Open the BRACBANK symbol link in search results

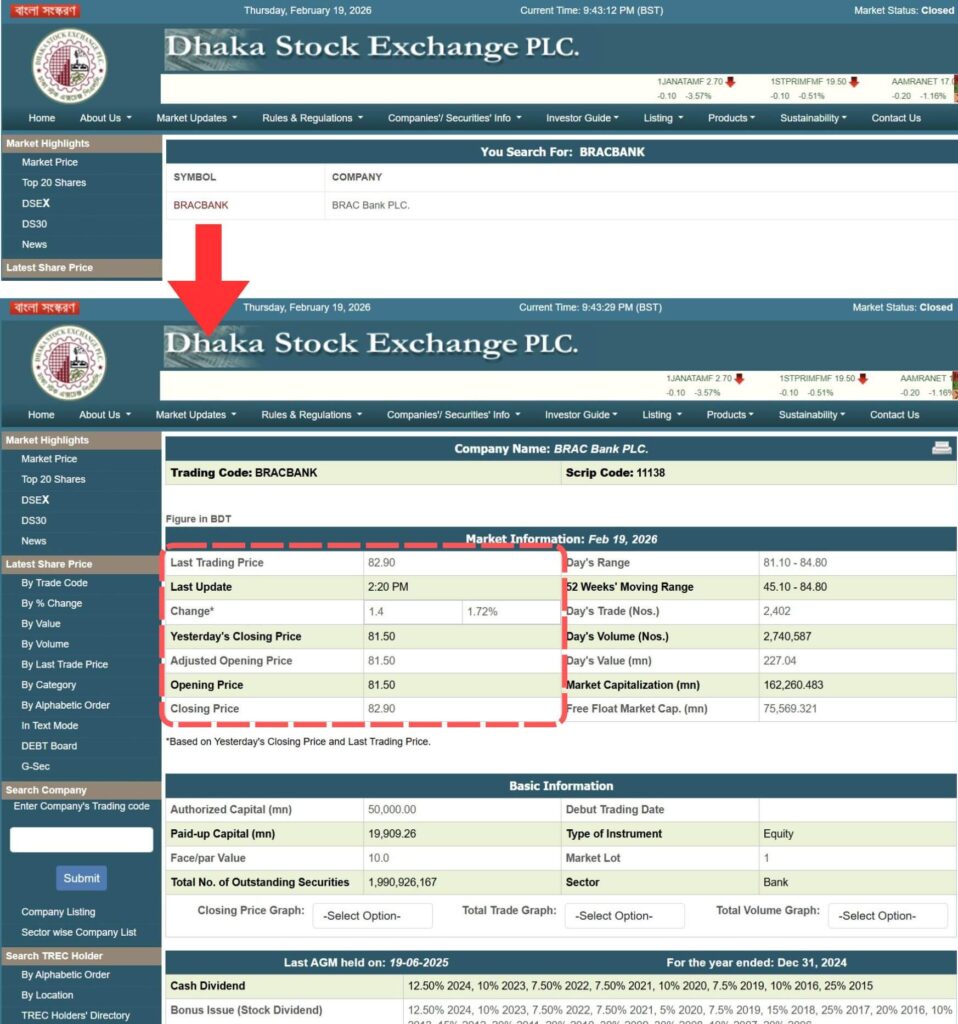pos(201,205)
